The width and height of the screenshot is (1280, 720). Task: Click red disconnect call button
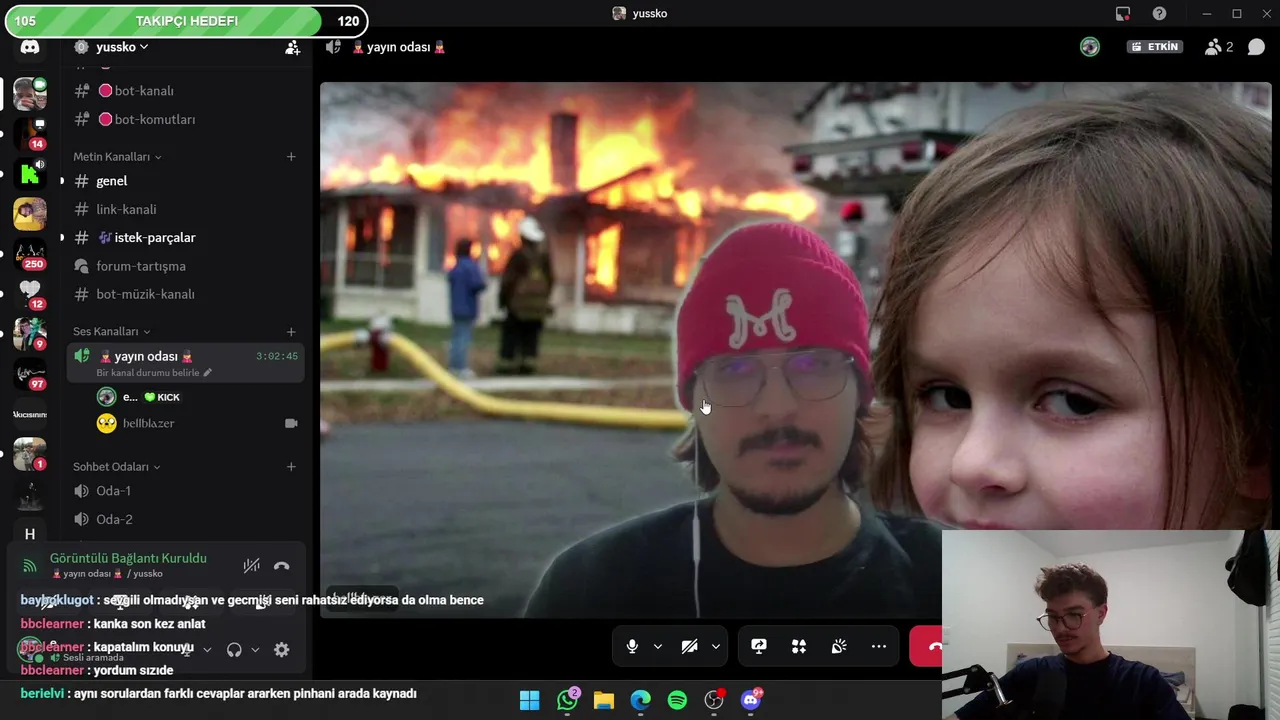click(x=927, y=647)
